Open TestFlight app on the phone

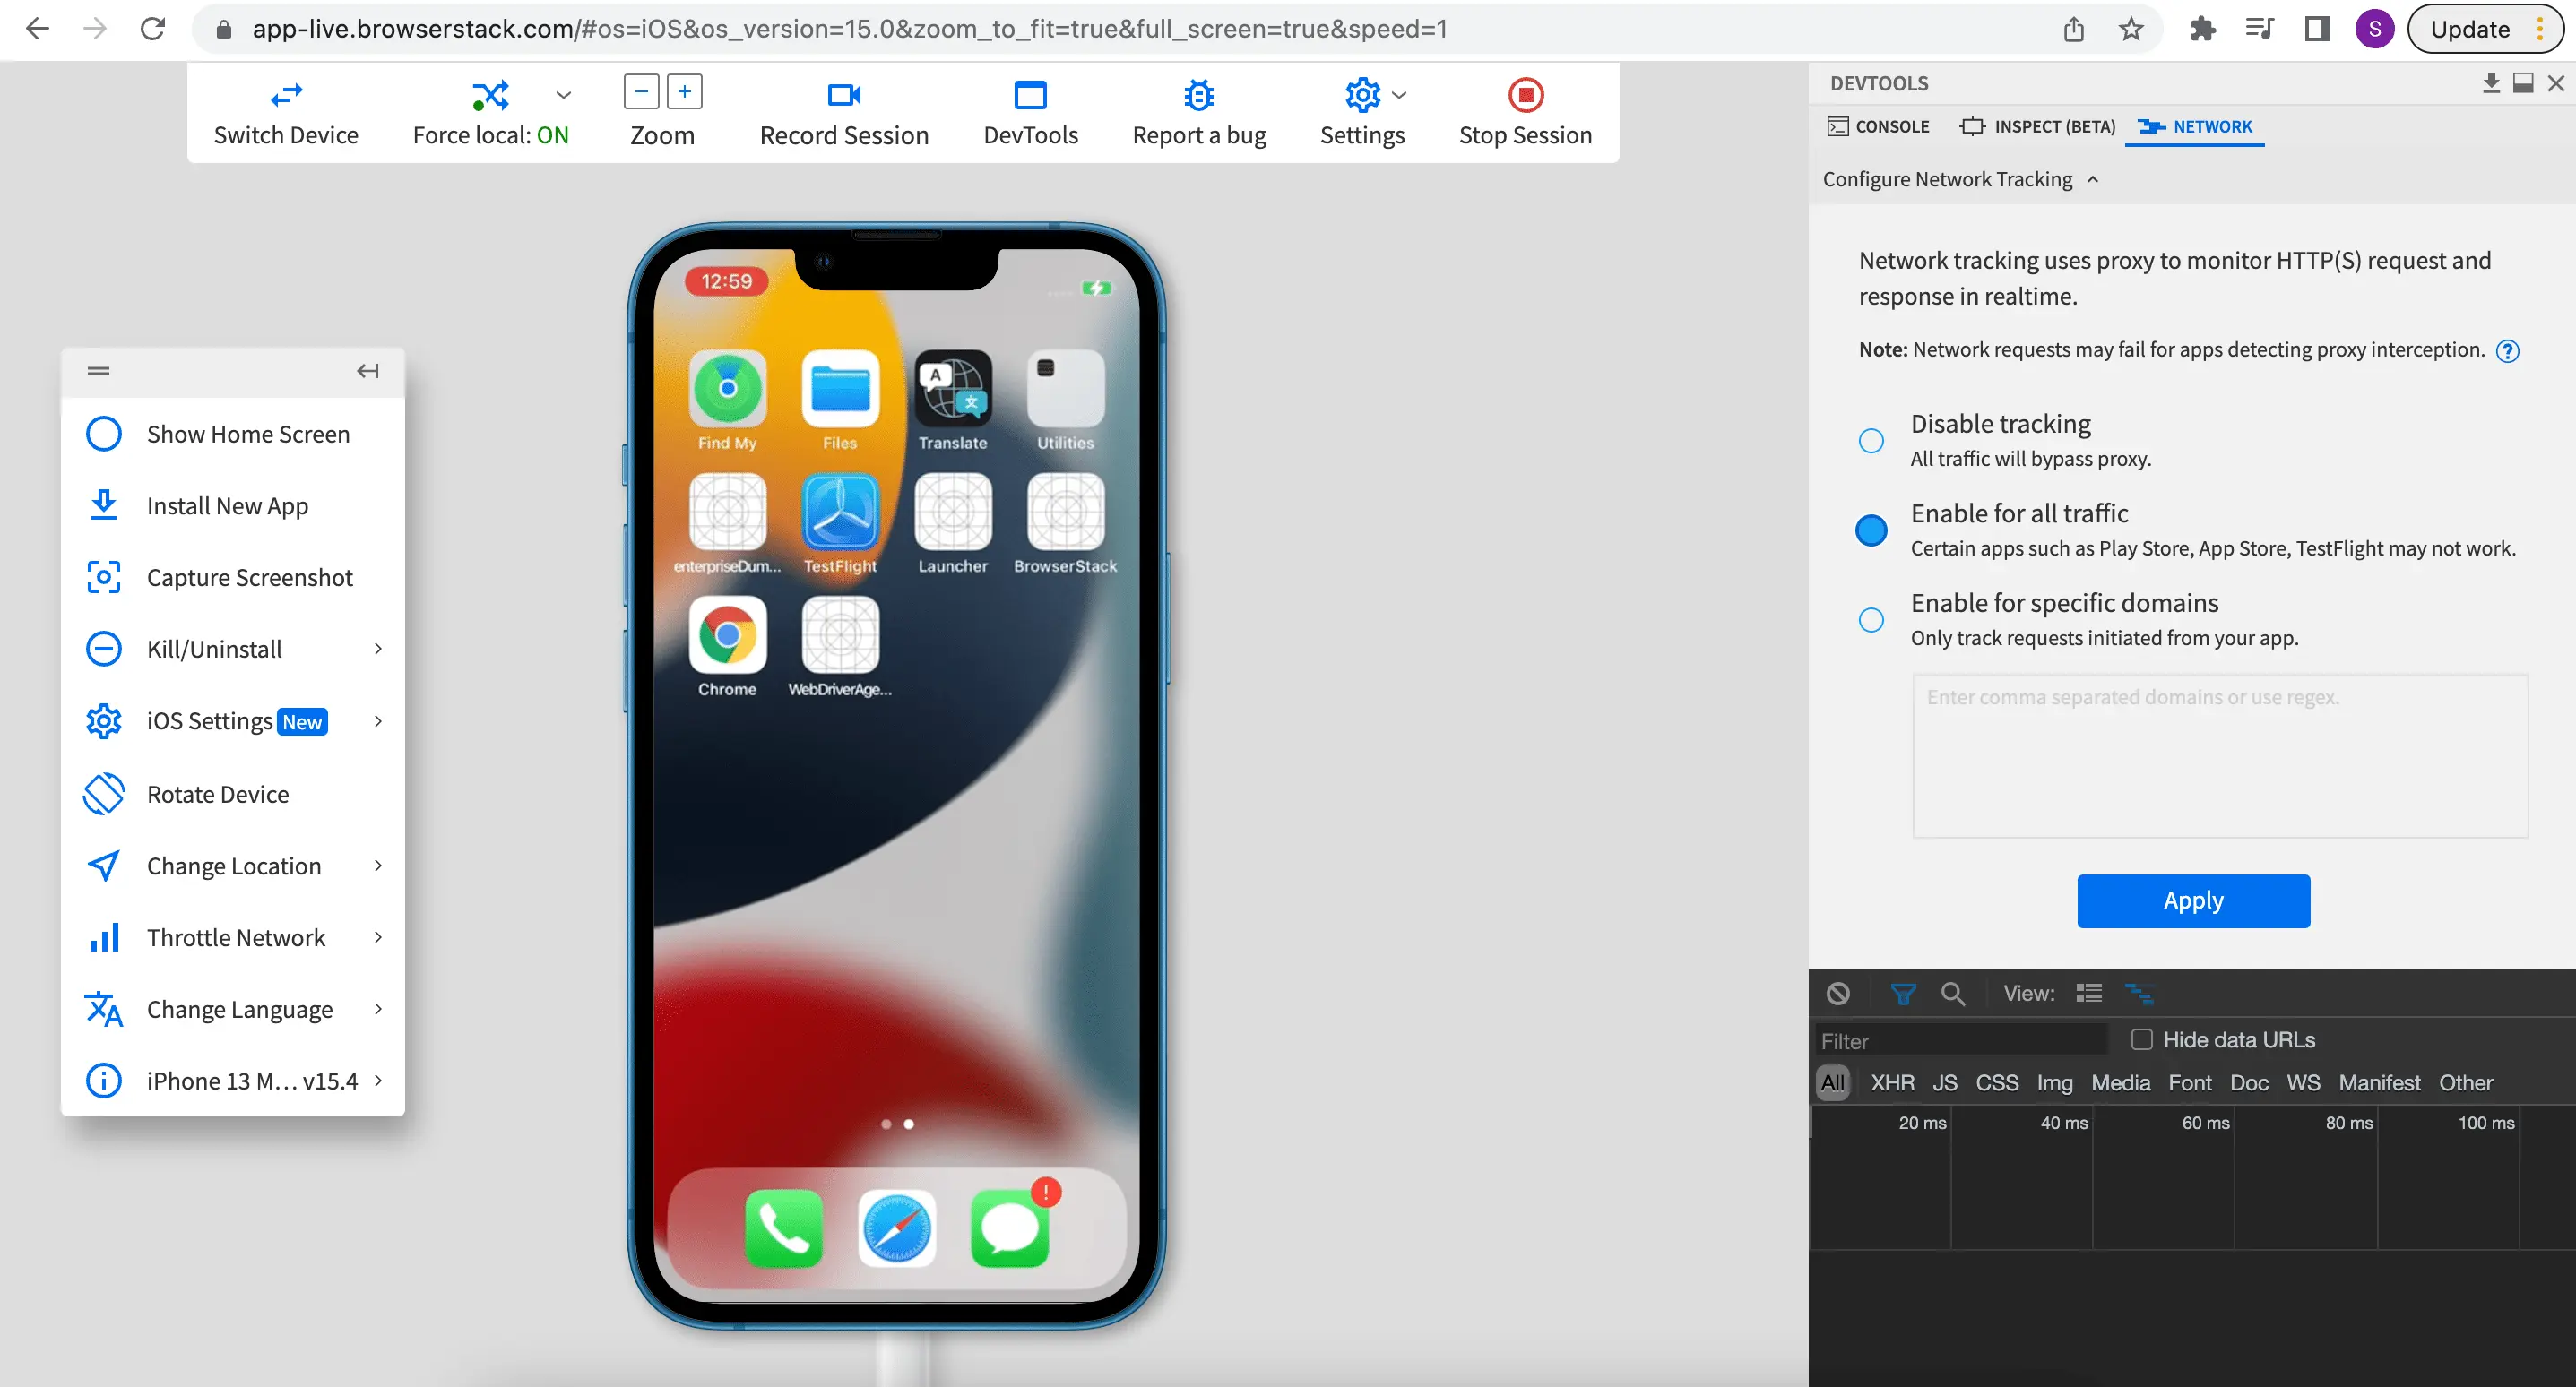pos(839,512)
